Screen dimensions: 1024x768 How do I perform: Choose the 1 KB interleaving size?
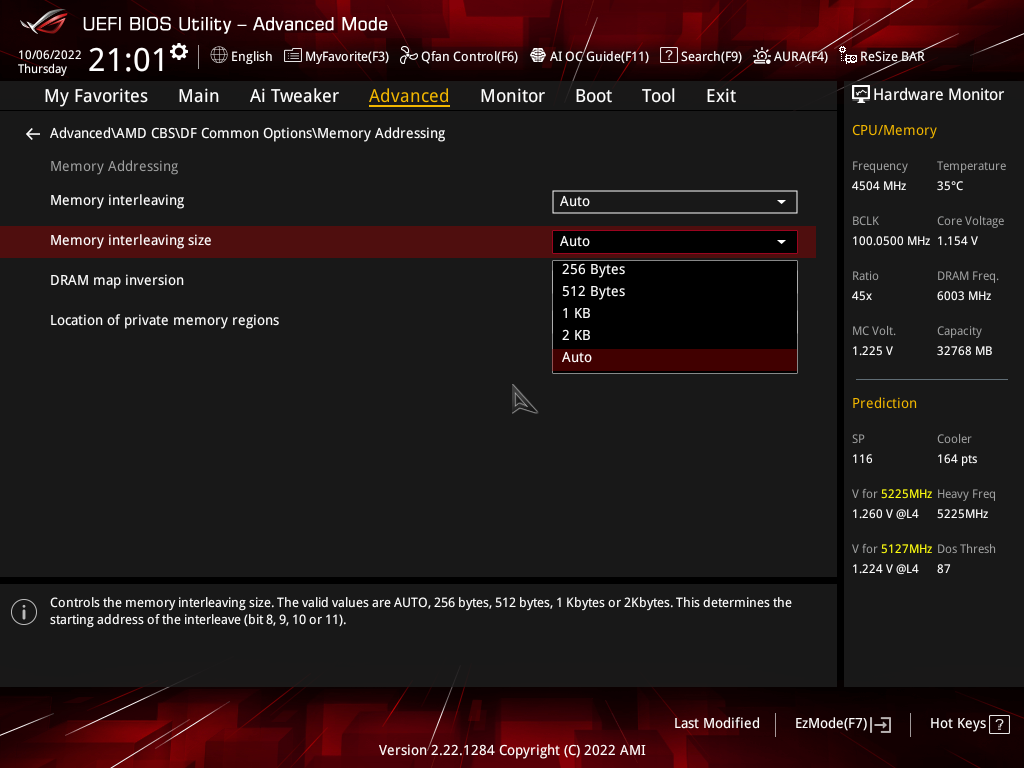coord(576,313)
